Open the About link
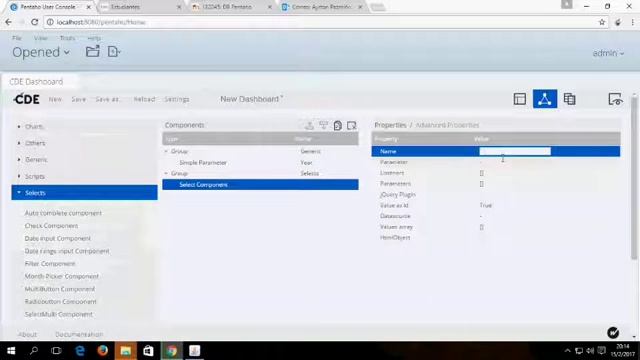Image resolution: width=640 pixels, height=360 pixels. point(27,334)
